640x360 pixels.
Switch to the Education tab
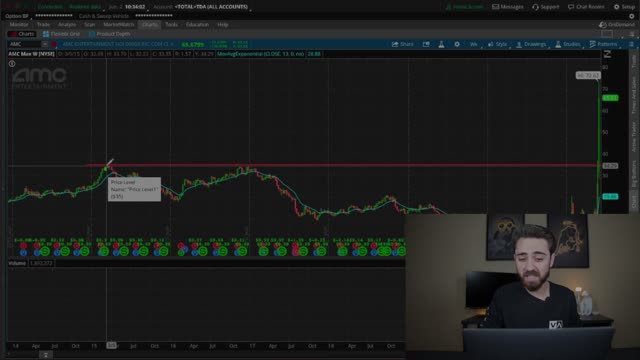[x=197, y=24]
